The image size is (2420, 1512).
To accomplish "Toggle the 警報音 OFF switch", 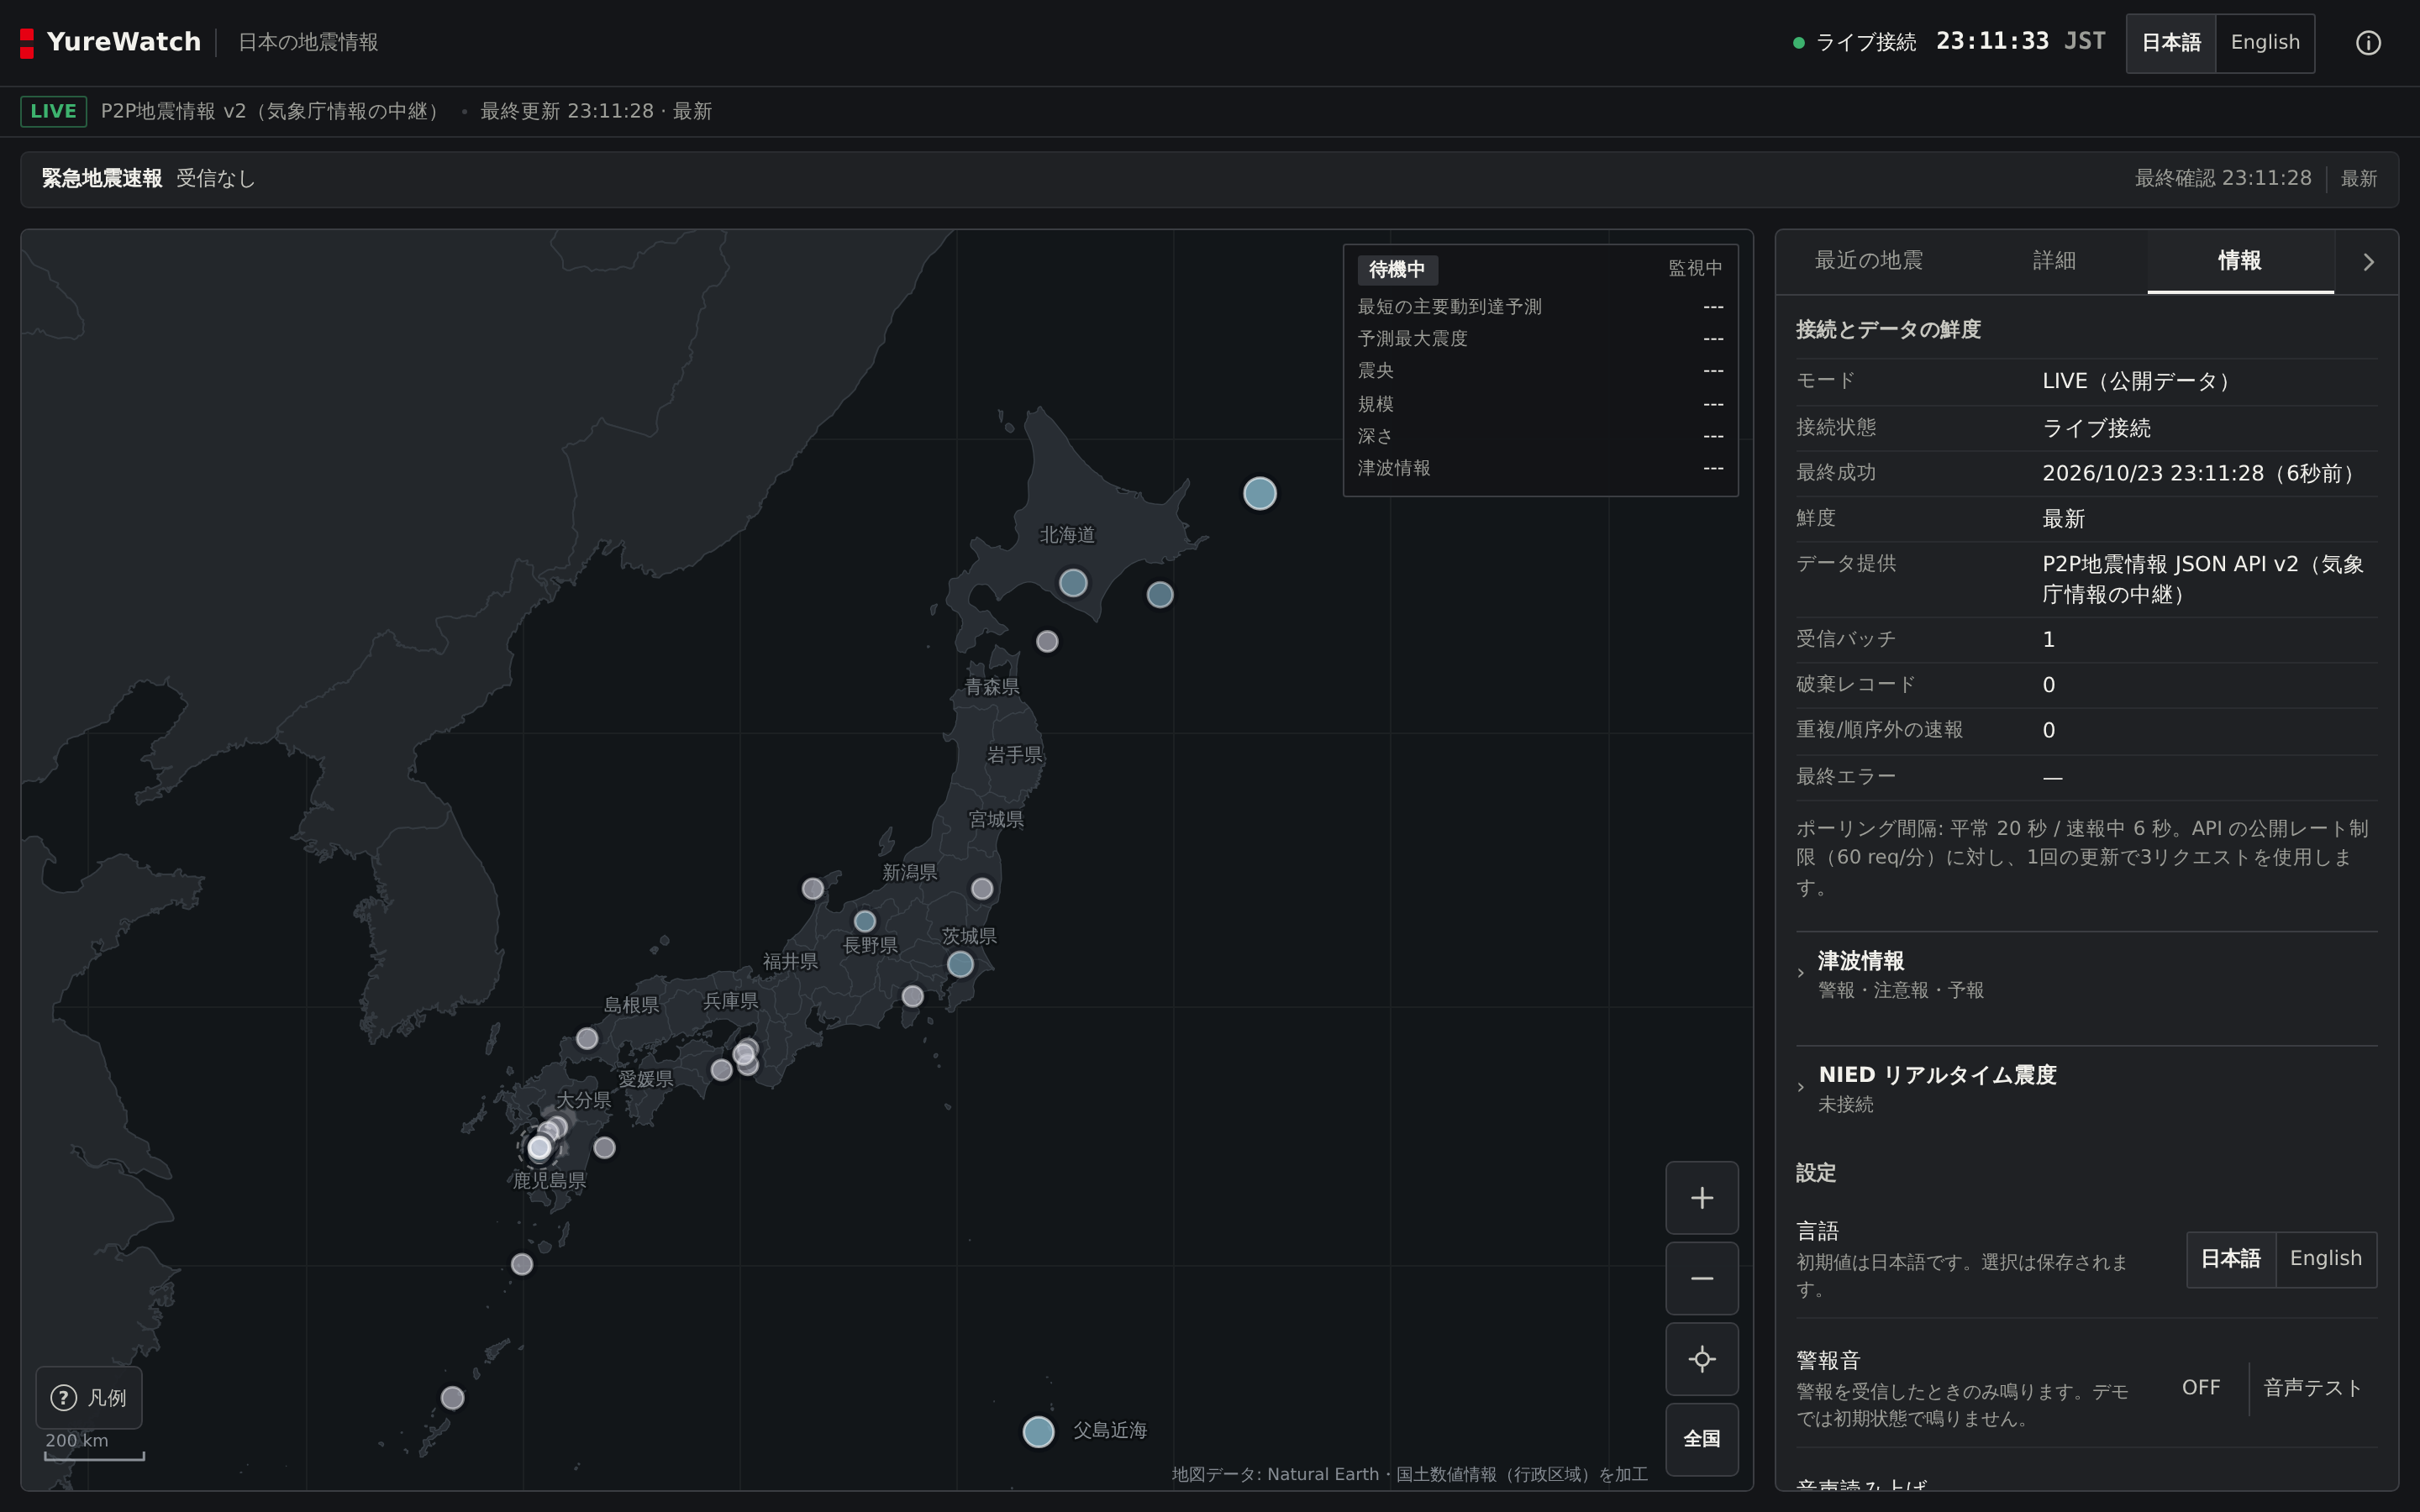I will (2200, 1388).
